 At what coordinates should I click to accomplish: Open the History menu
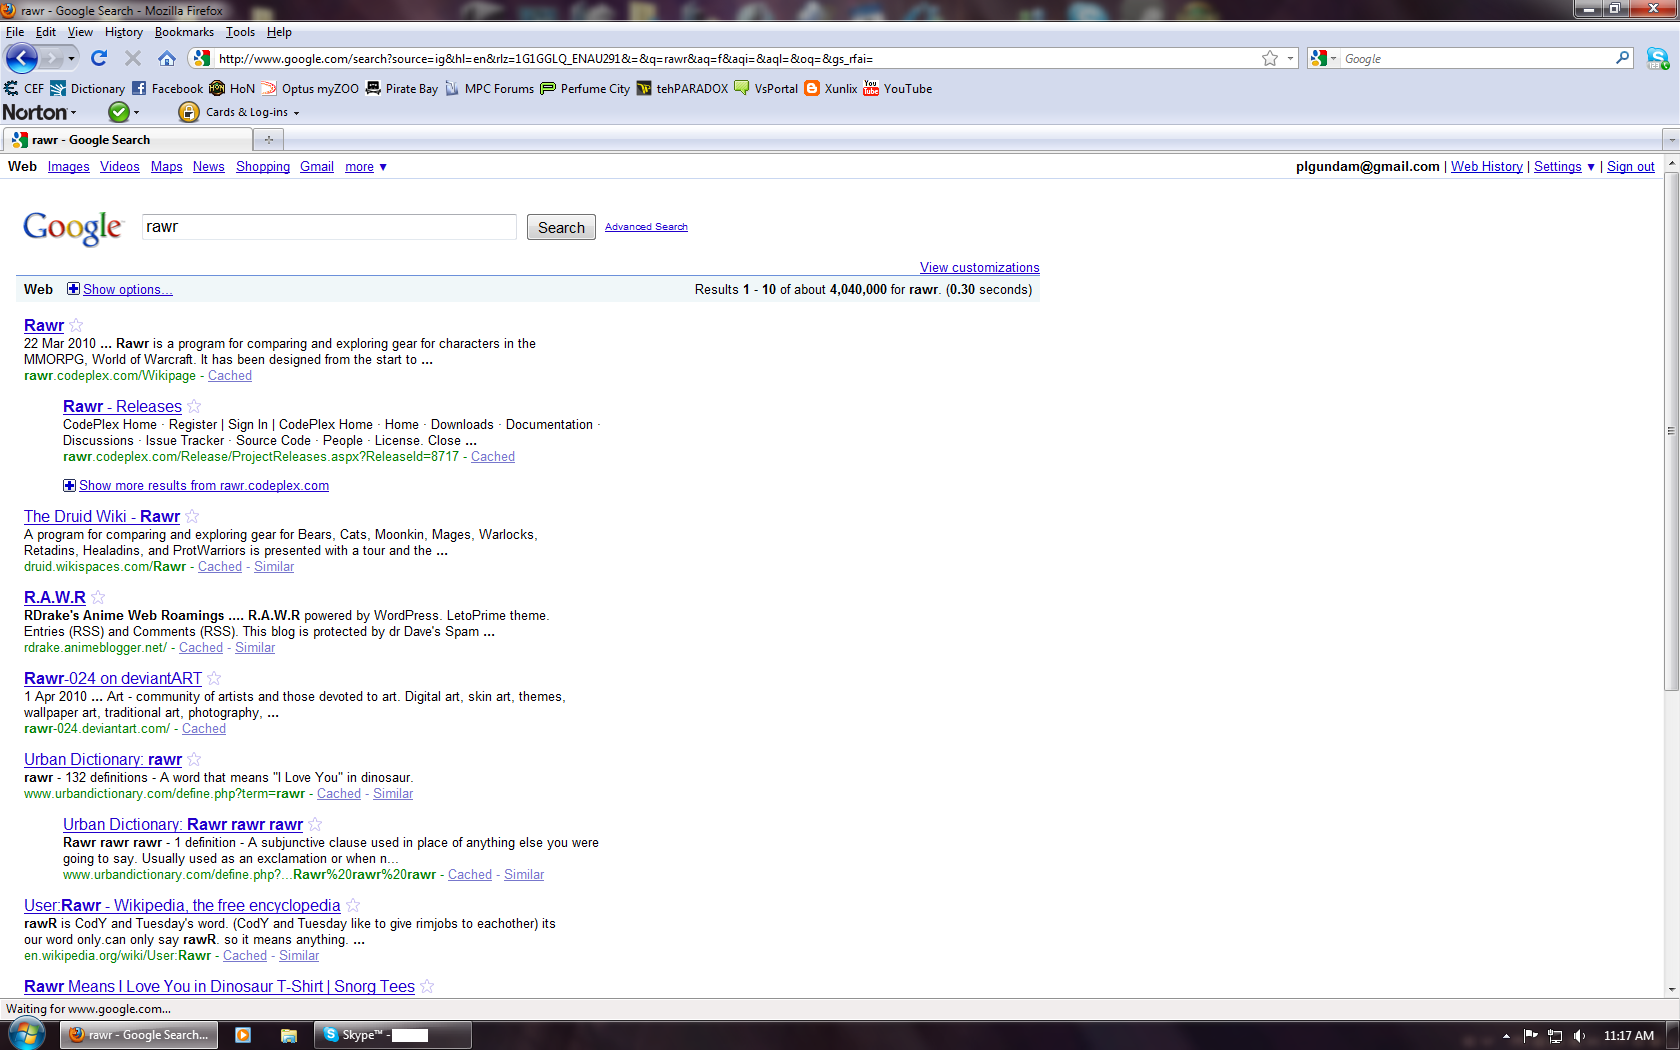tap(124, 32)
